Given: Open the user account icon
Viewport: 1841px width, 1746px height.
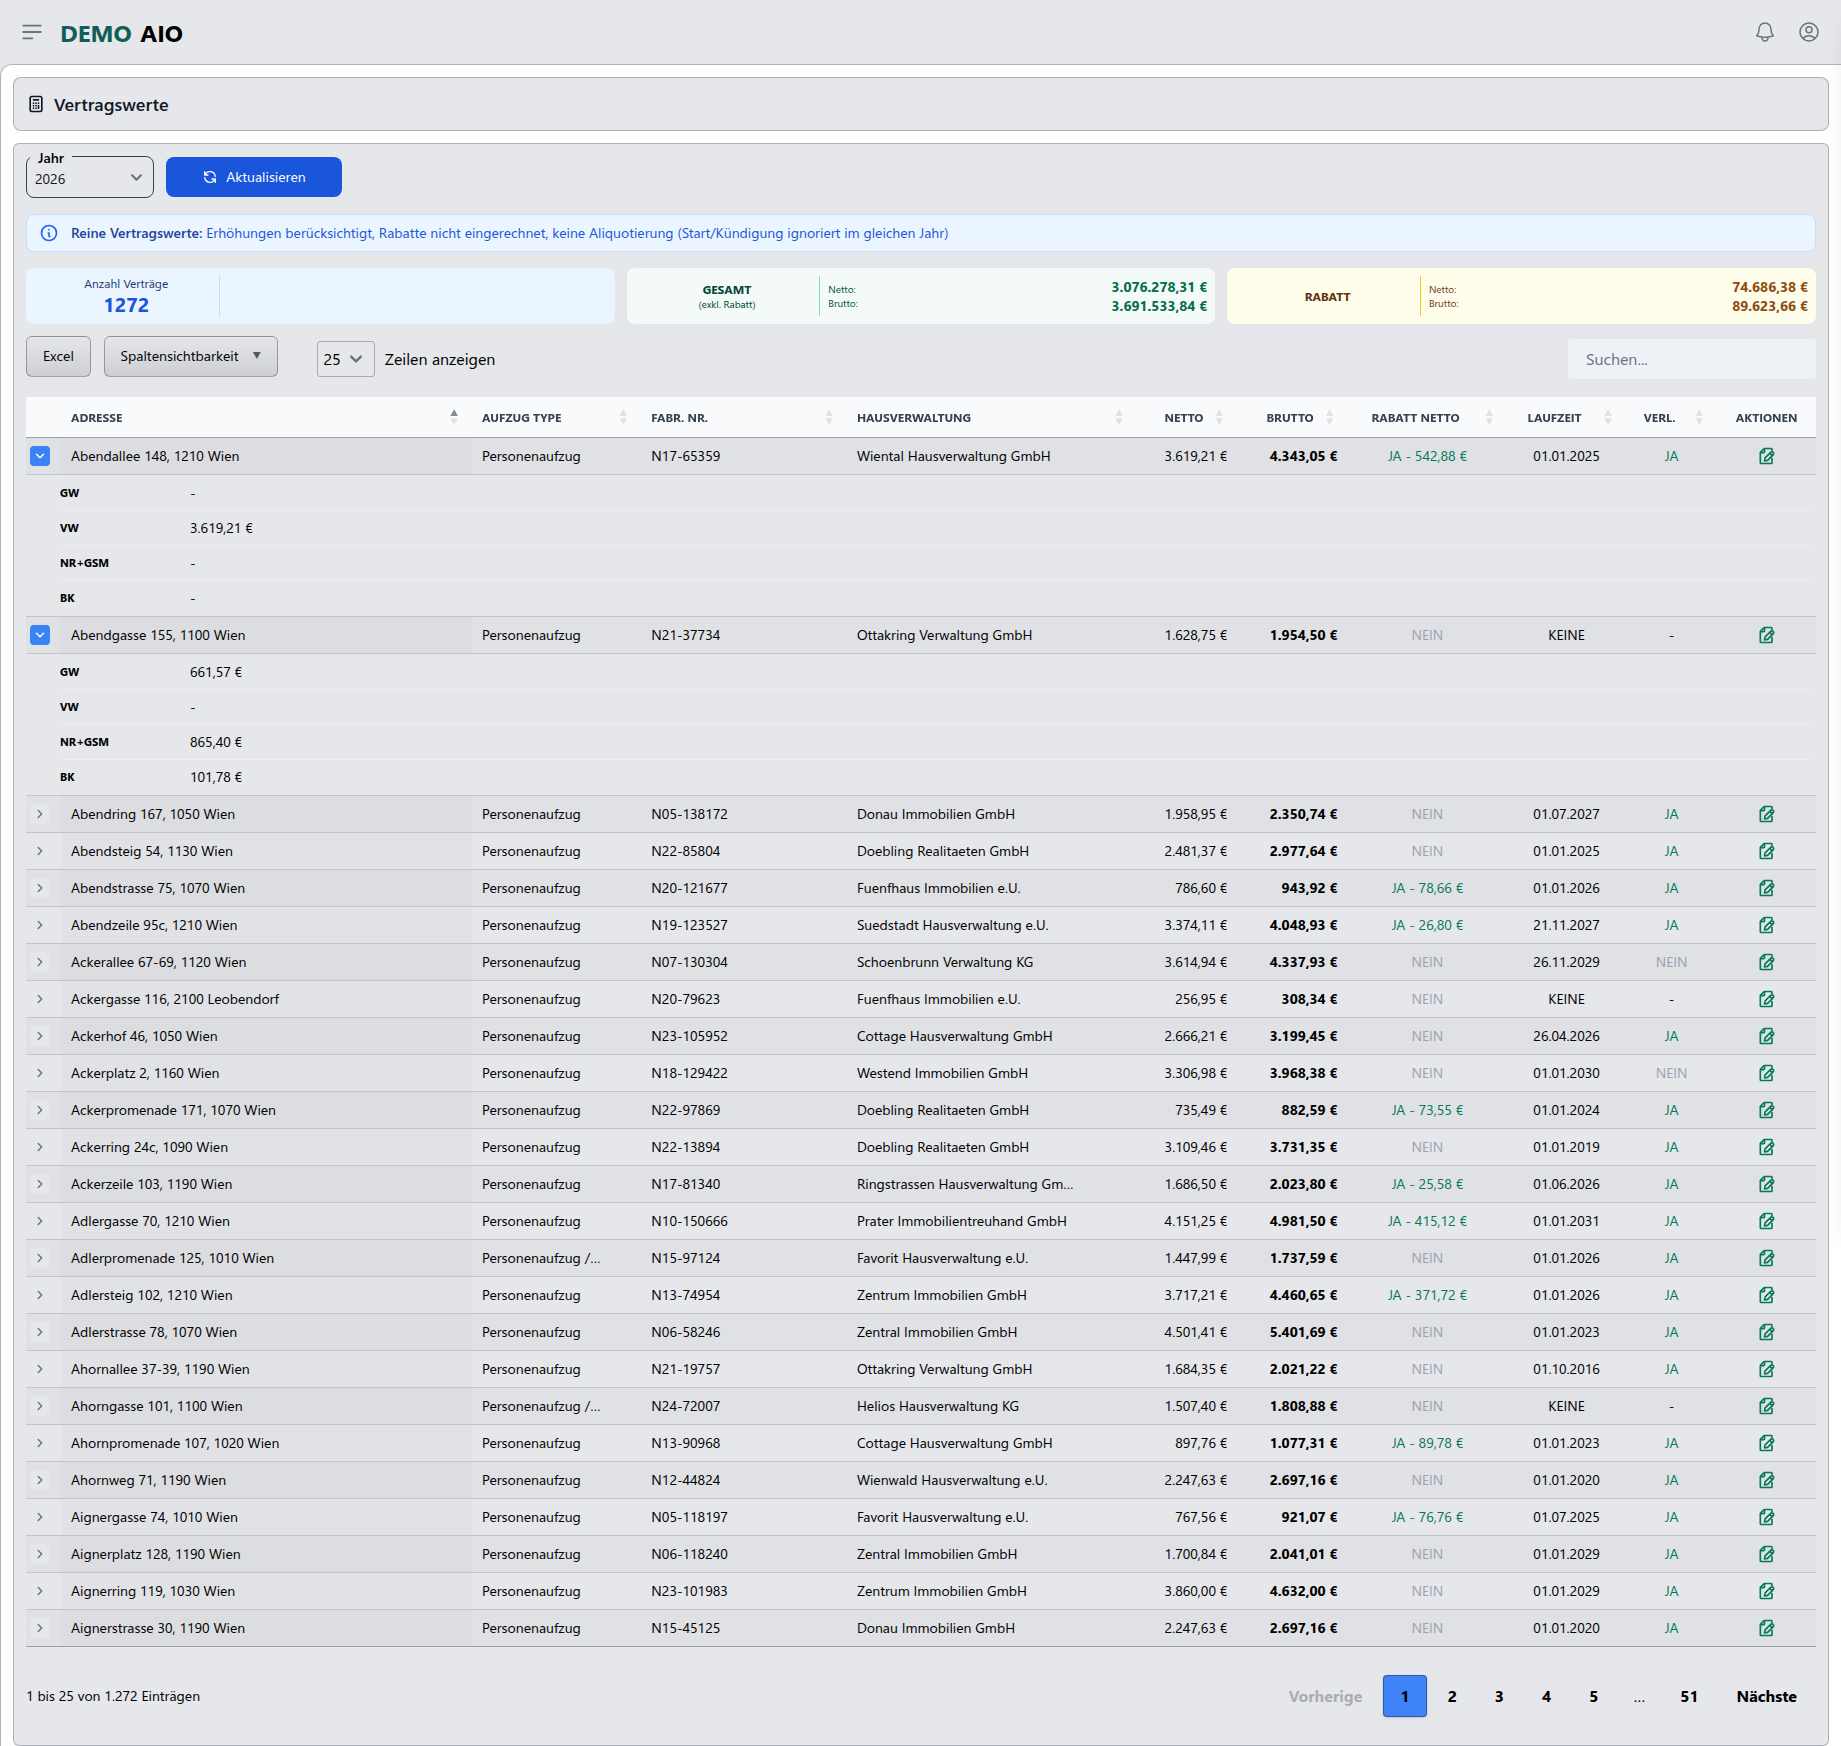Looking at the screenshot, I should (x=1809, y=33).
